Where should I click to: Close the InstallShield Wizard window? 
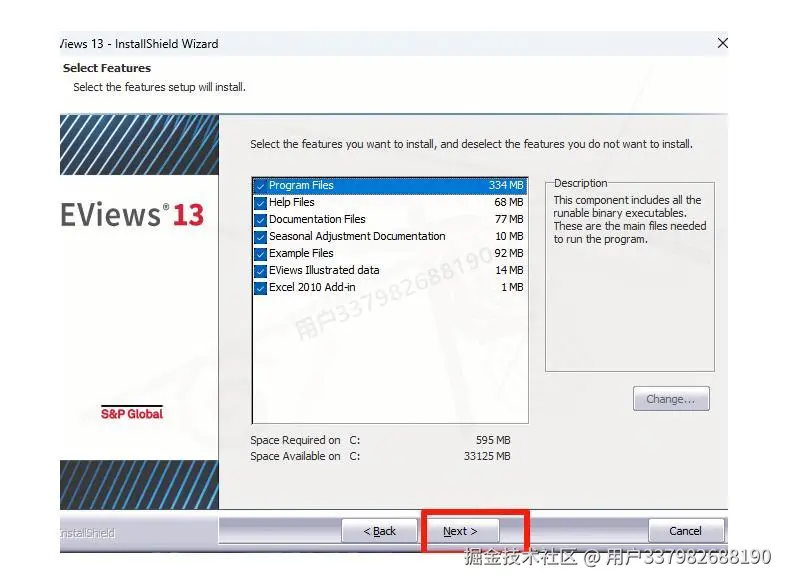(723, 43)
